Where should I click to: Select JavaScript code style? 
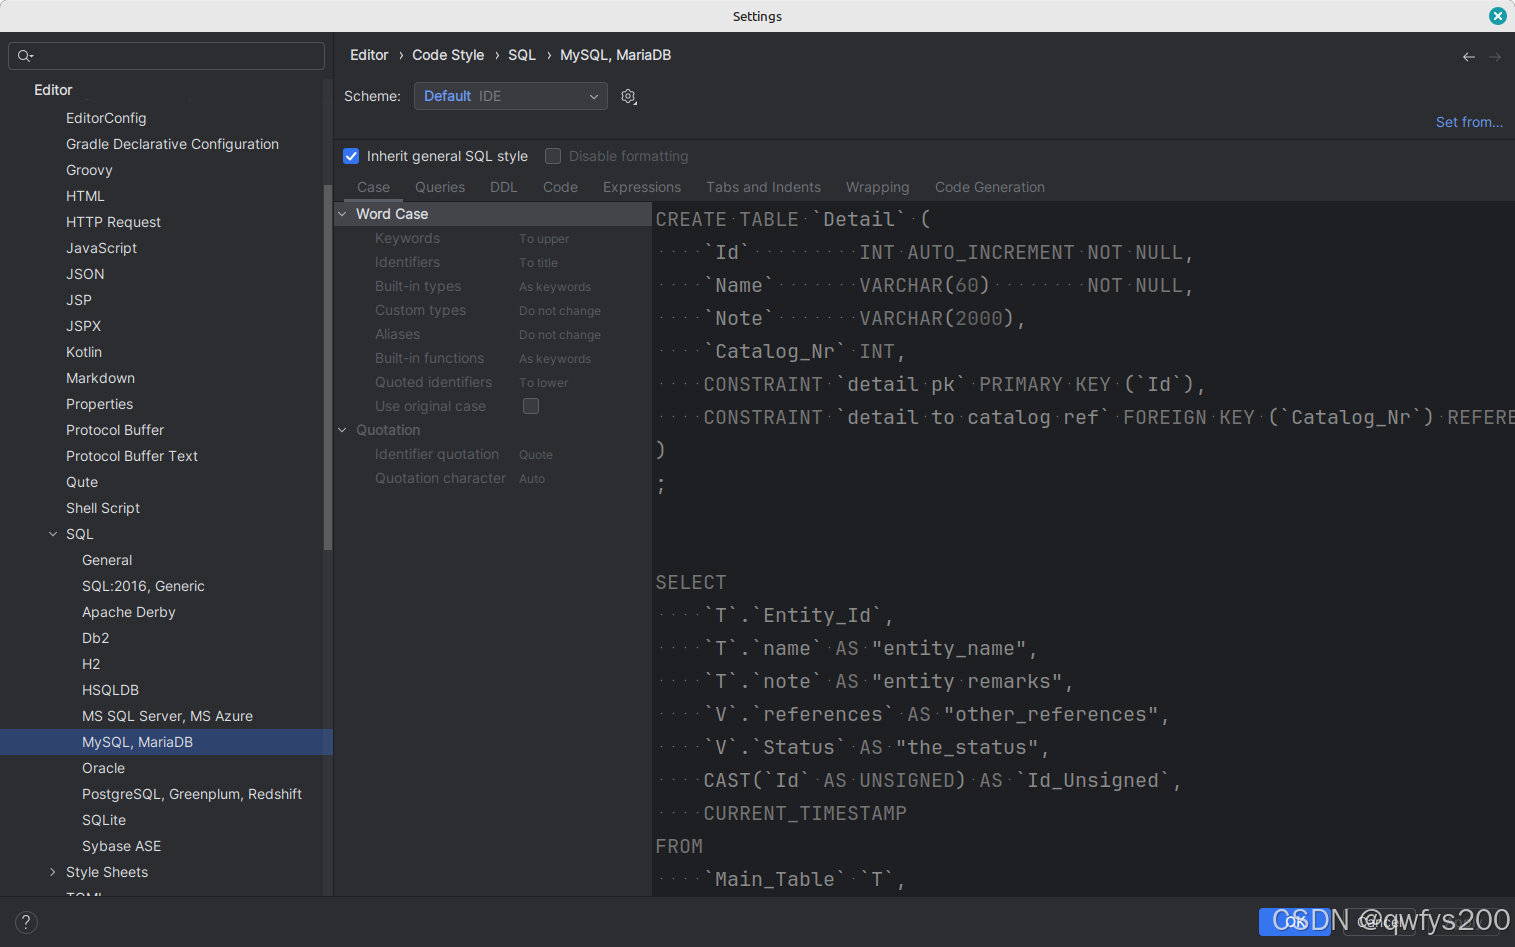point(101,248)
